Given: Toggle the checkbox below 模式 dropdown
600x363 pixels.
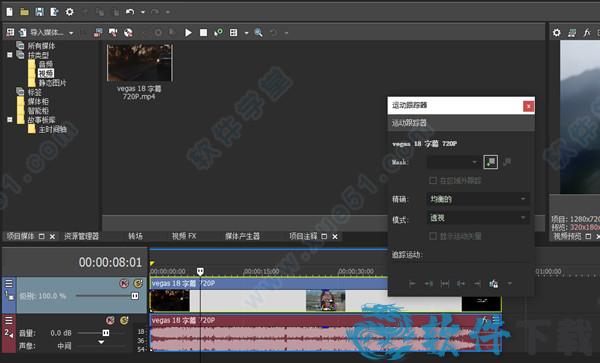Looking at the screenshot, I should [x=433, y=236].
